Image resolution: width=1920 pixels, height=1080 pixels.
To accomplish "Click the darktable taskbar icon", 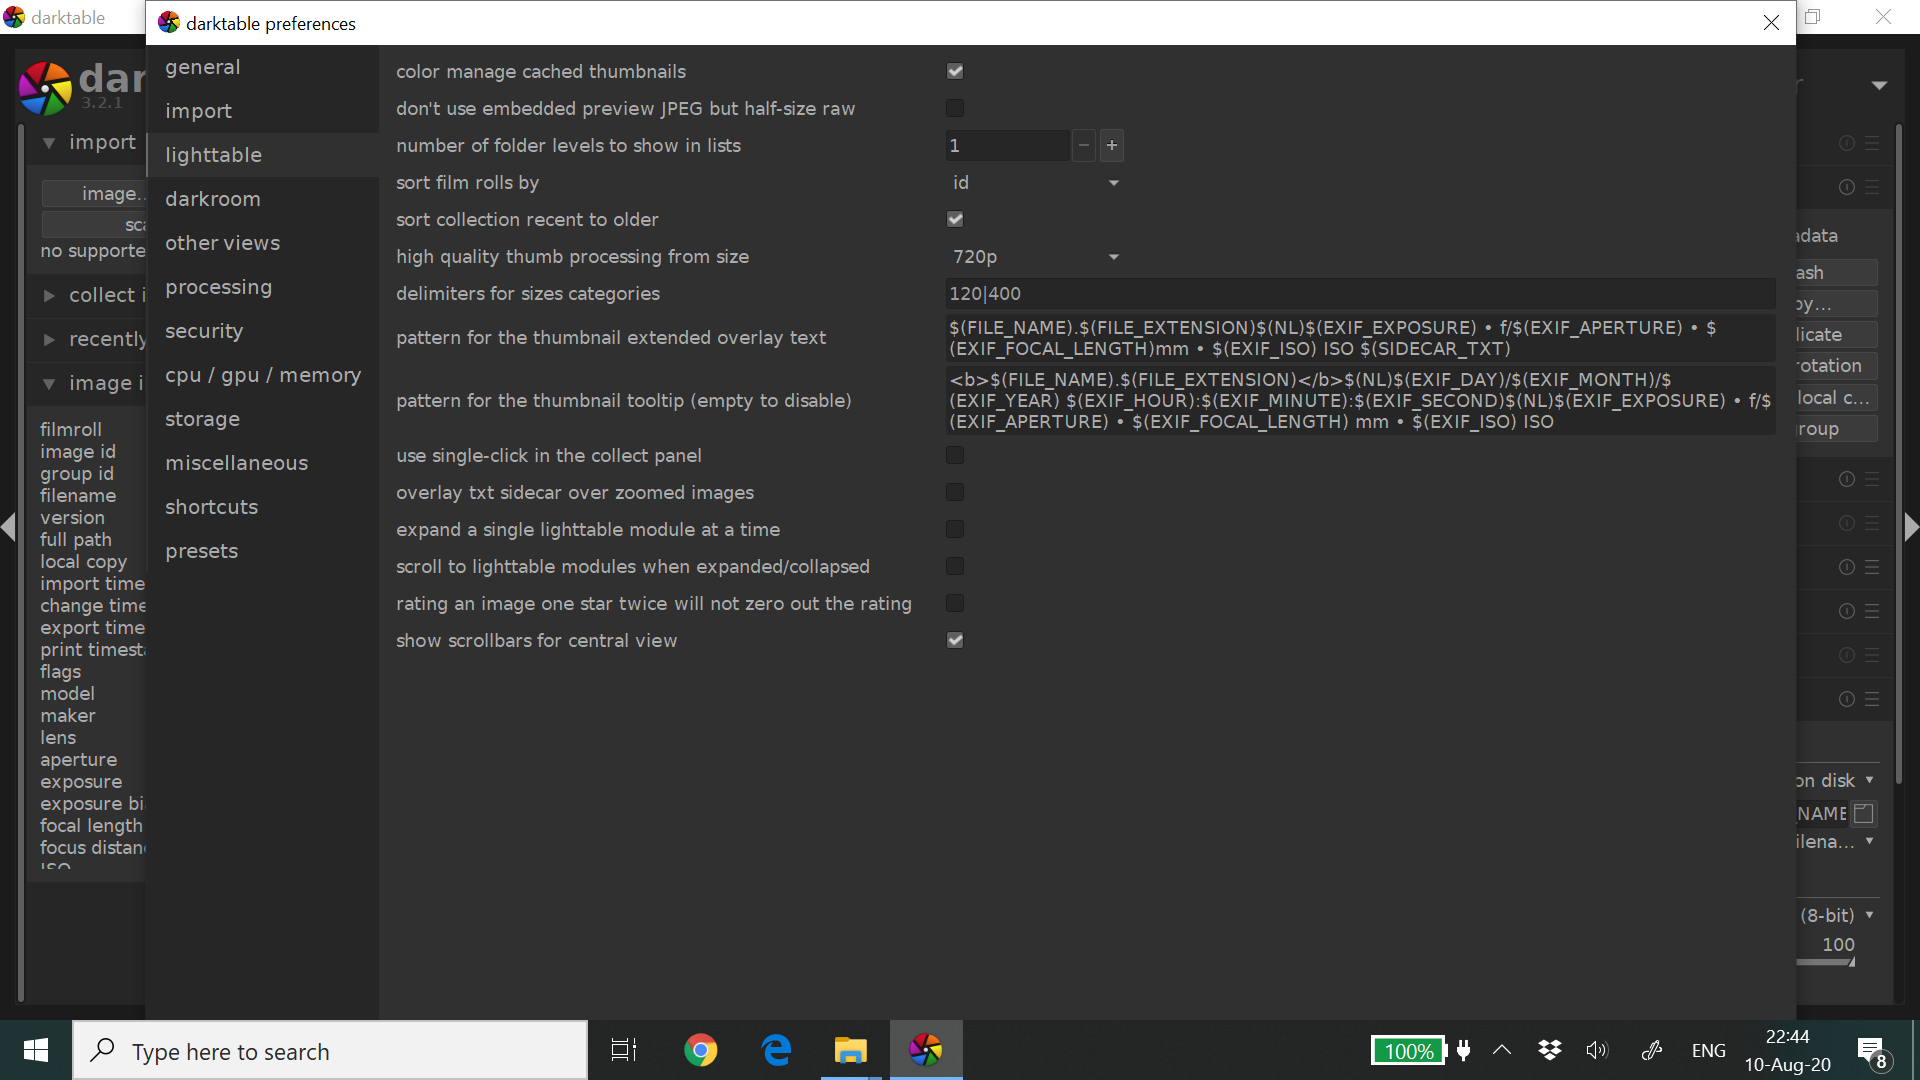I will click(x=926, y=1050).
